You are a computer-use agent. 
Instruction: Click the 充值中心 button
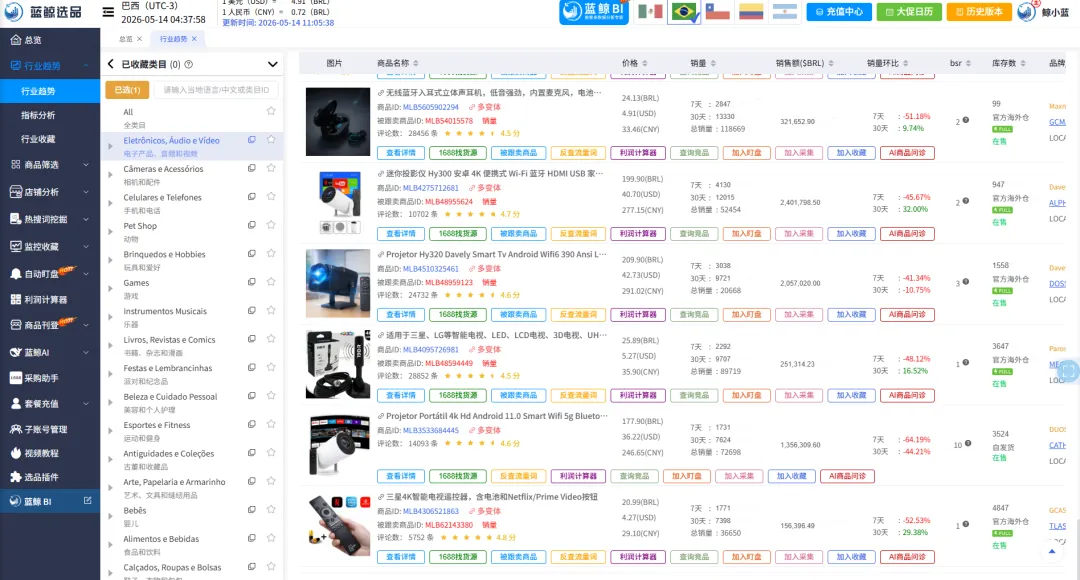coord(839,12)
